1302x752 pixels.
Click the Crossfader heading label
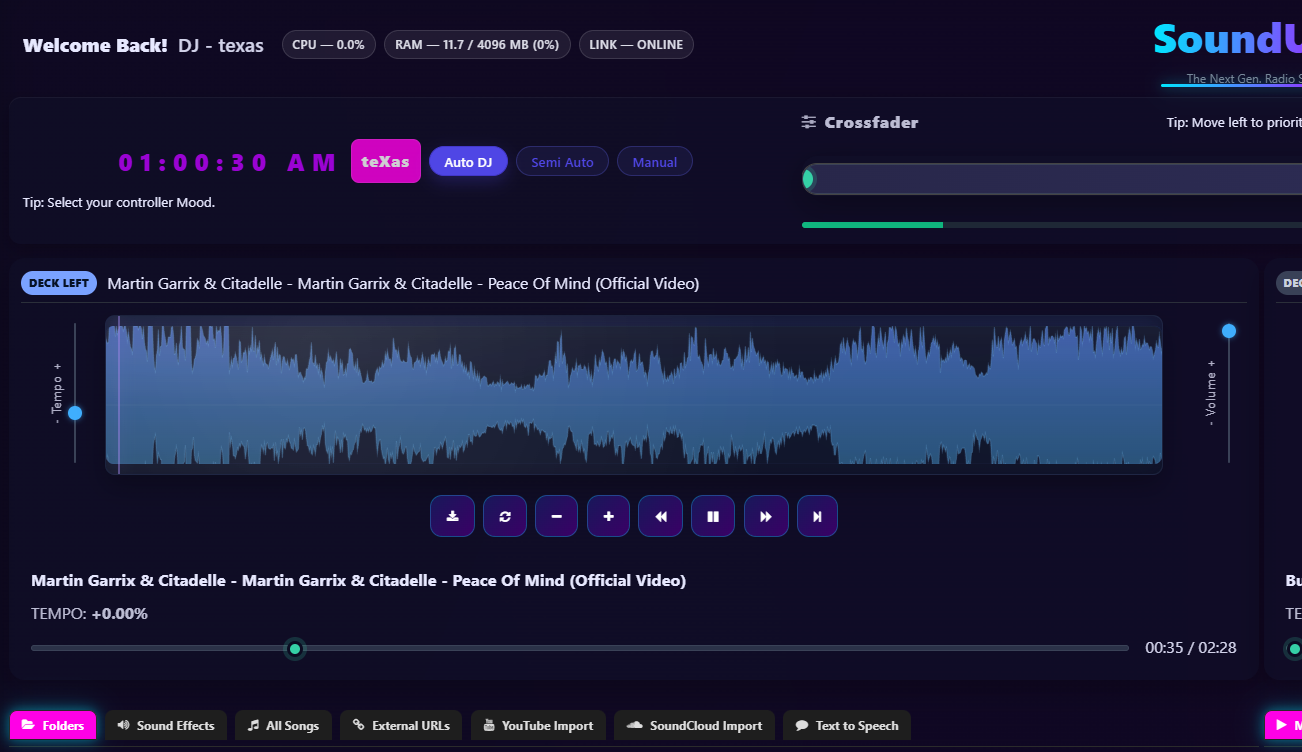click(x=871, y=122)
